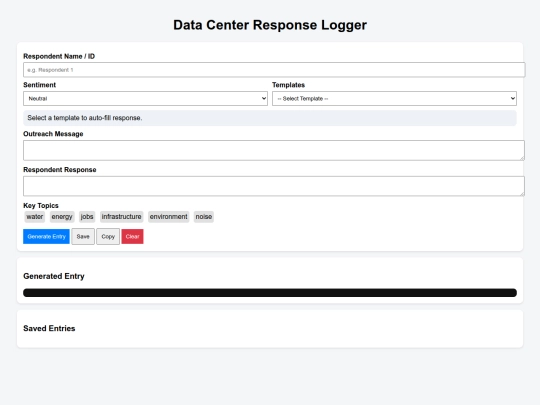Click the blue Generate Entry button
The image size is (540, 405).
[46, 237]
